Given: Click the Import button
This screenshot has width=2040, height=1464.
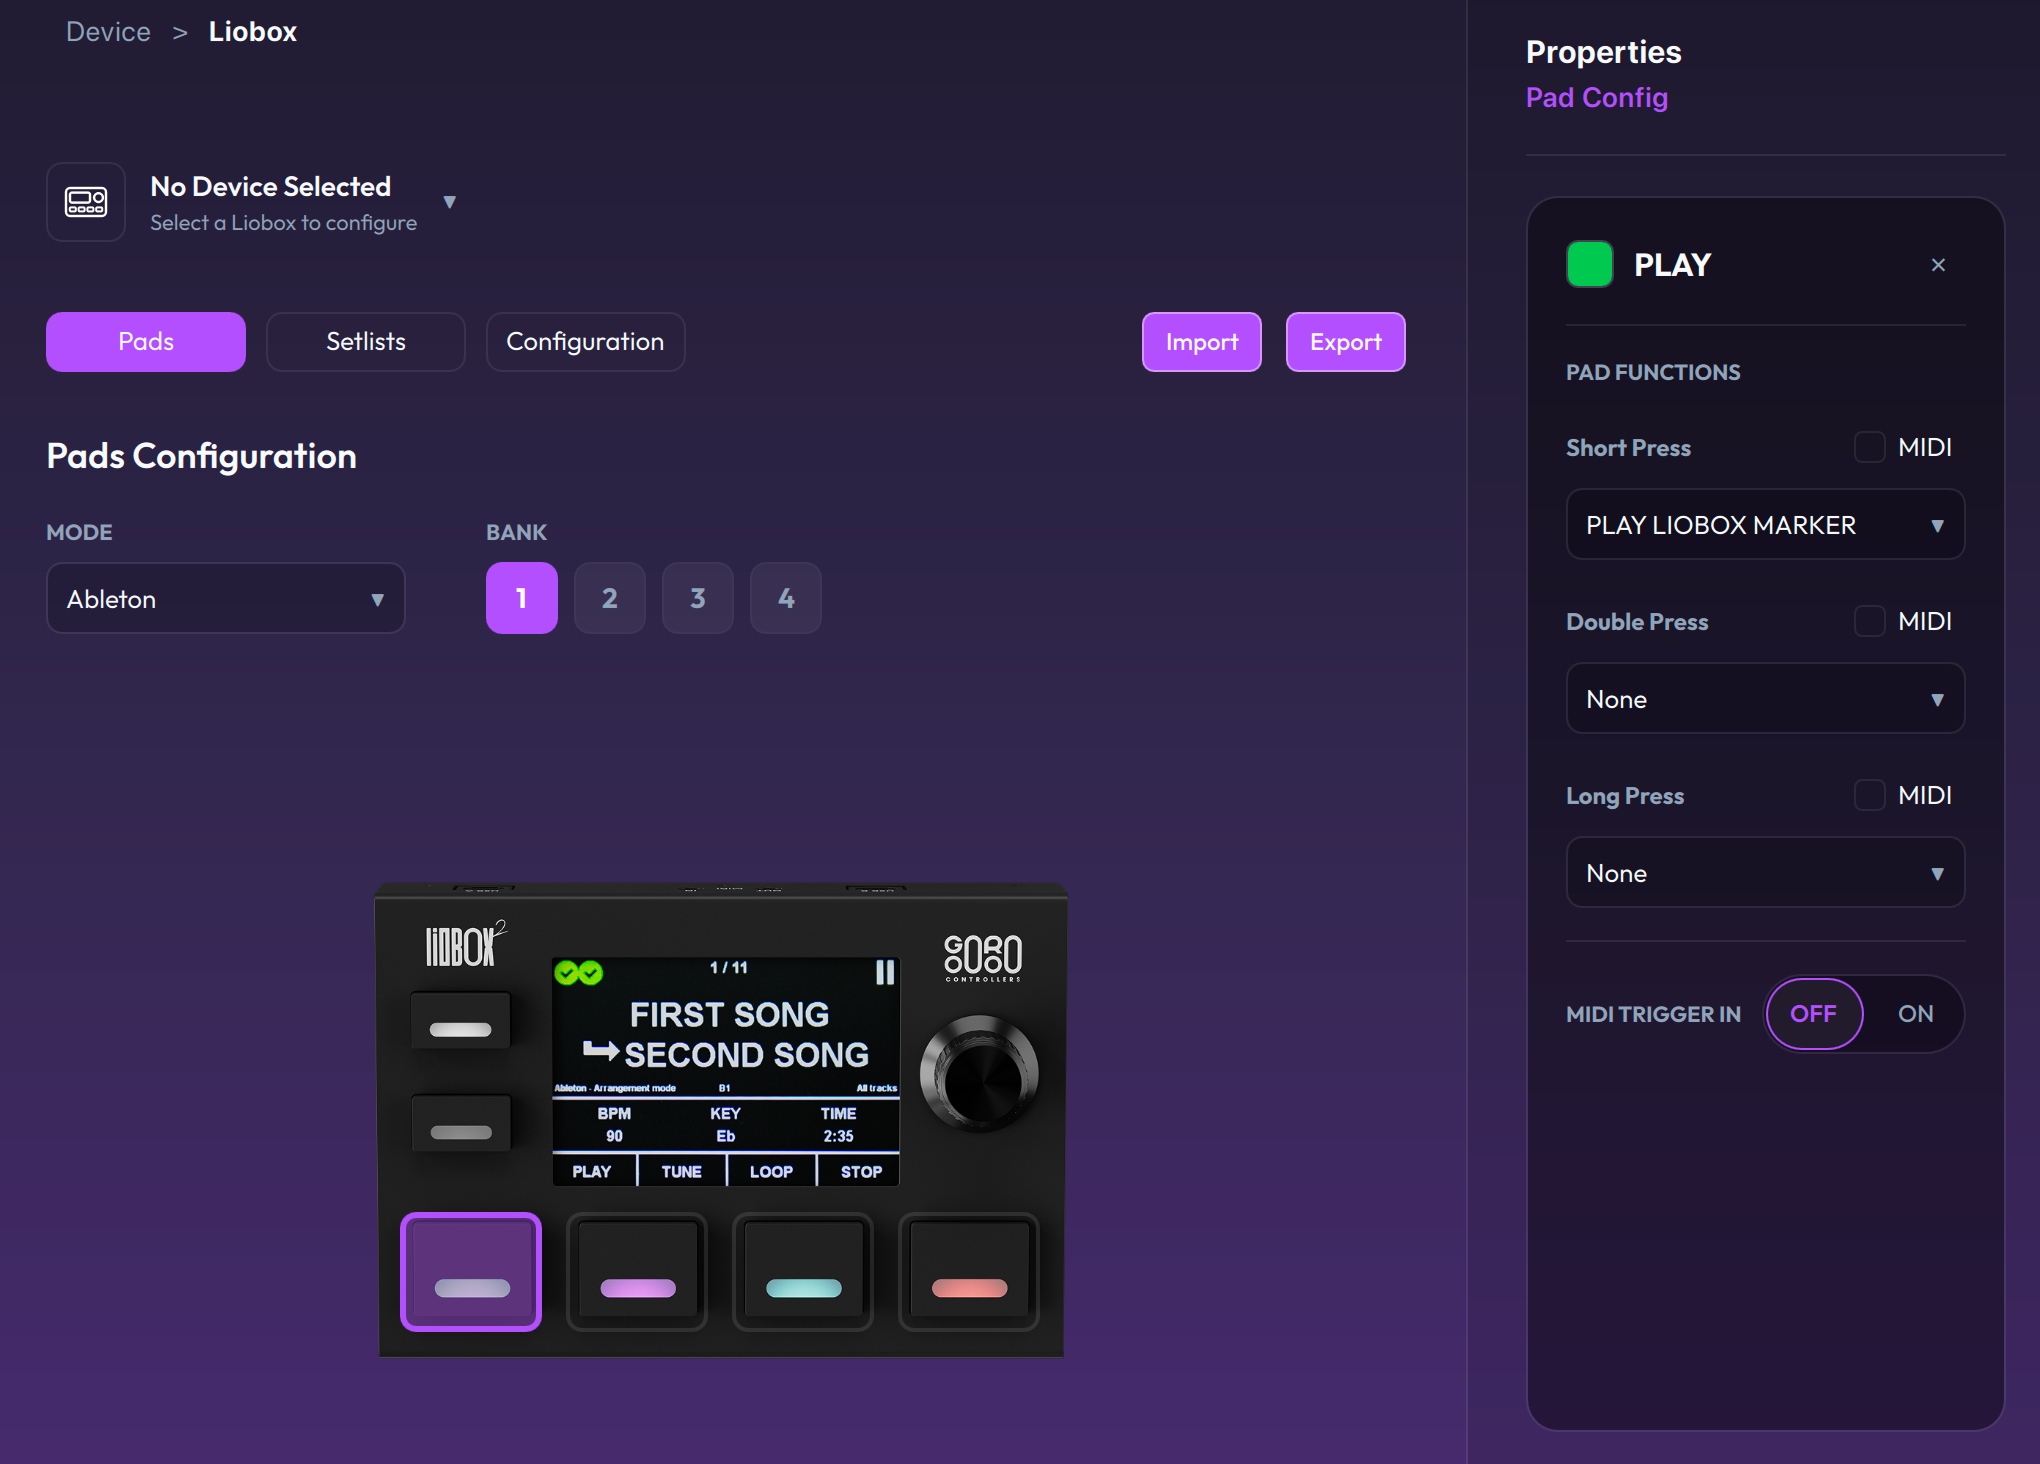Looking at the screenshot, I should point(1201,342).
